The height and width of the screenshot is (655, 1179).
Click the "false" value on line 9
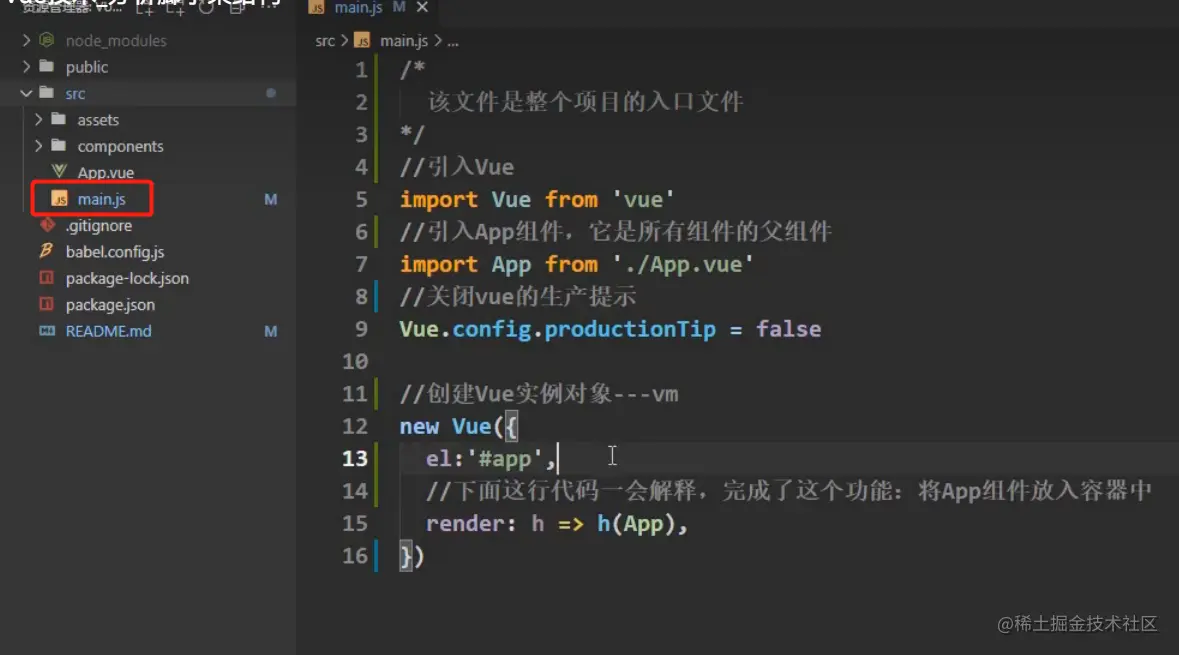[788, 329]
